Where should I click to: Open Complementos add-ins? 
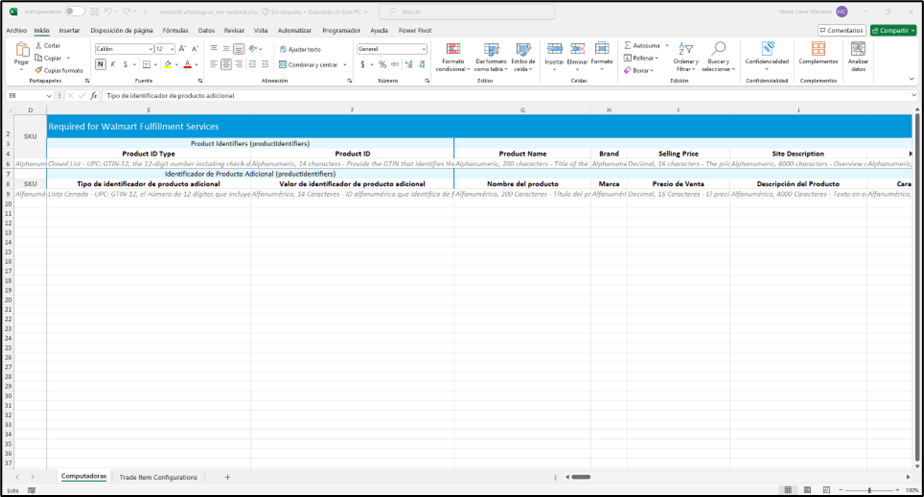point(818,53)
